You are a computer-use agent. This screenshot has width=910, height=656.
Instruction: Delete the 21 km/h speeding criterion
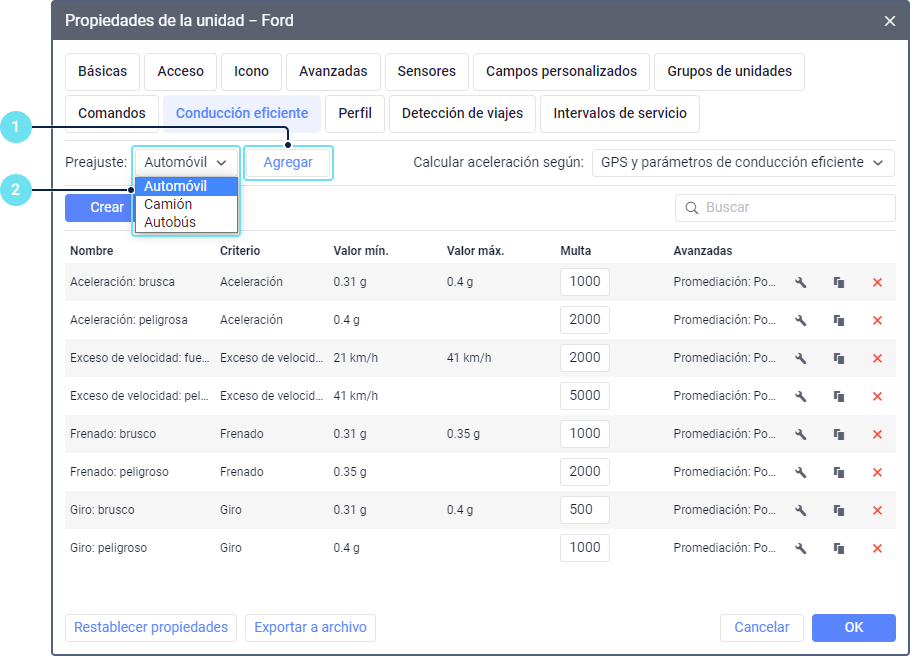pos(878,358)
